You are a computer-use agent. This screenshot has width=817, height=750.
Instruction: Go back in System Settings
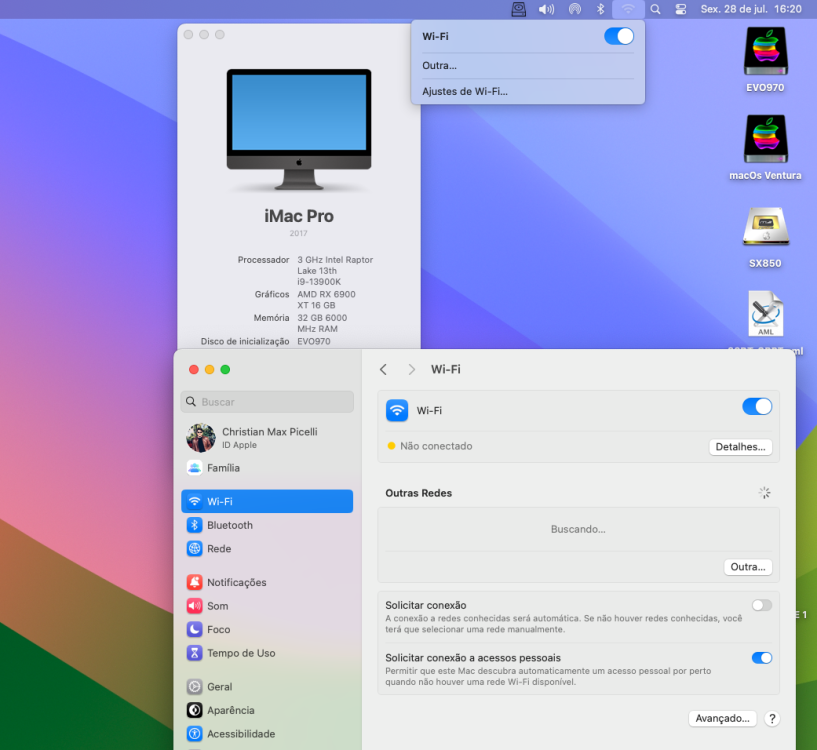(x=383, y=370)
